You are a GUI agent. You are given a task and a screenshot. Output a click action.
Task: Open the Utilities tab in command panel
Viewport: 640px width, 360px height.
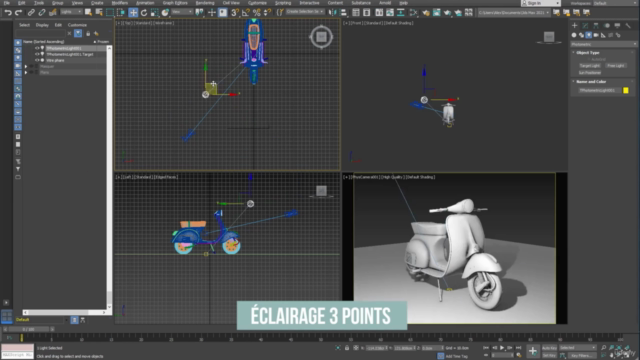tap(628, 25)
